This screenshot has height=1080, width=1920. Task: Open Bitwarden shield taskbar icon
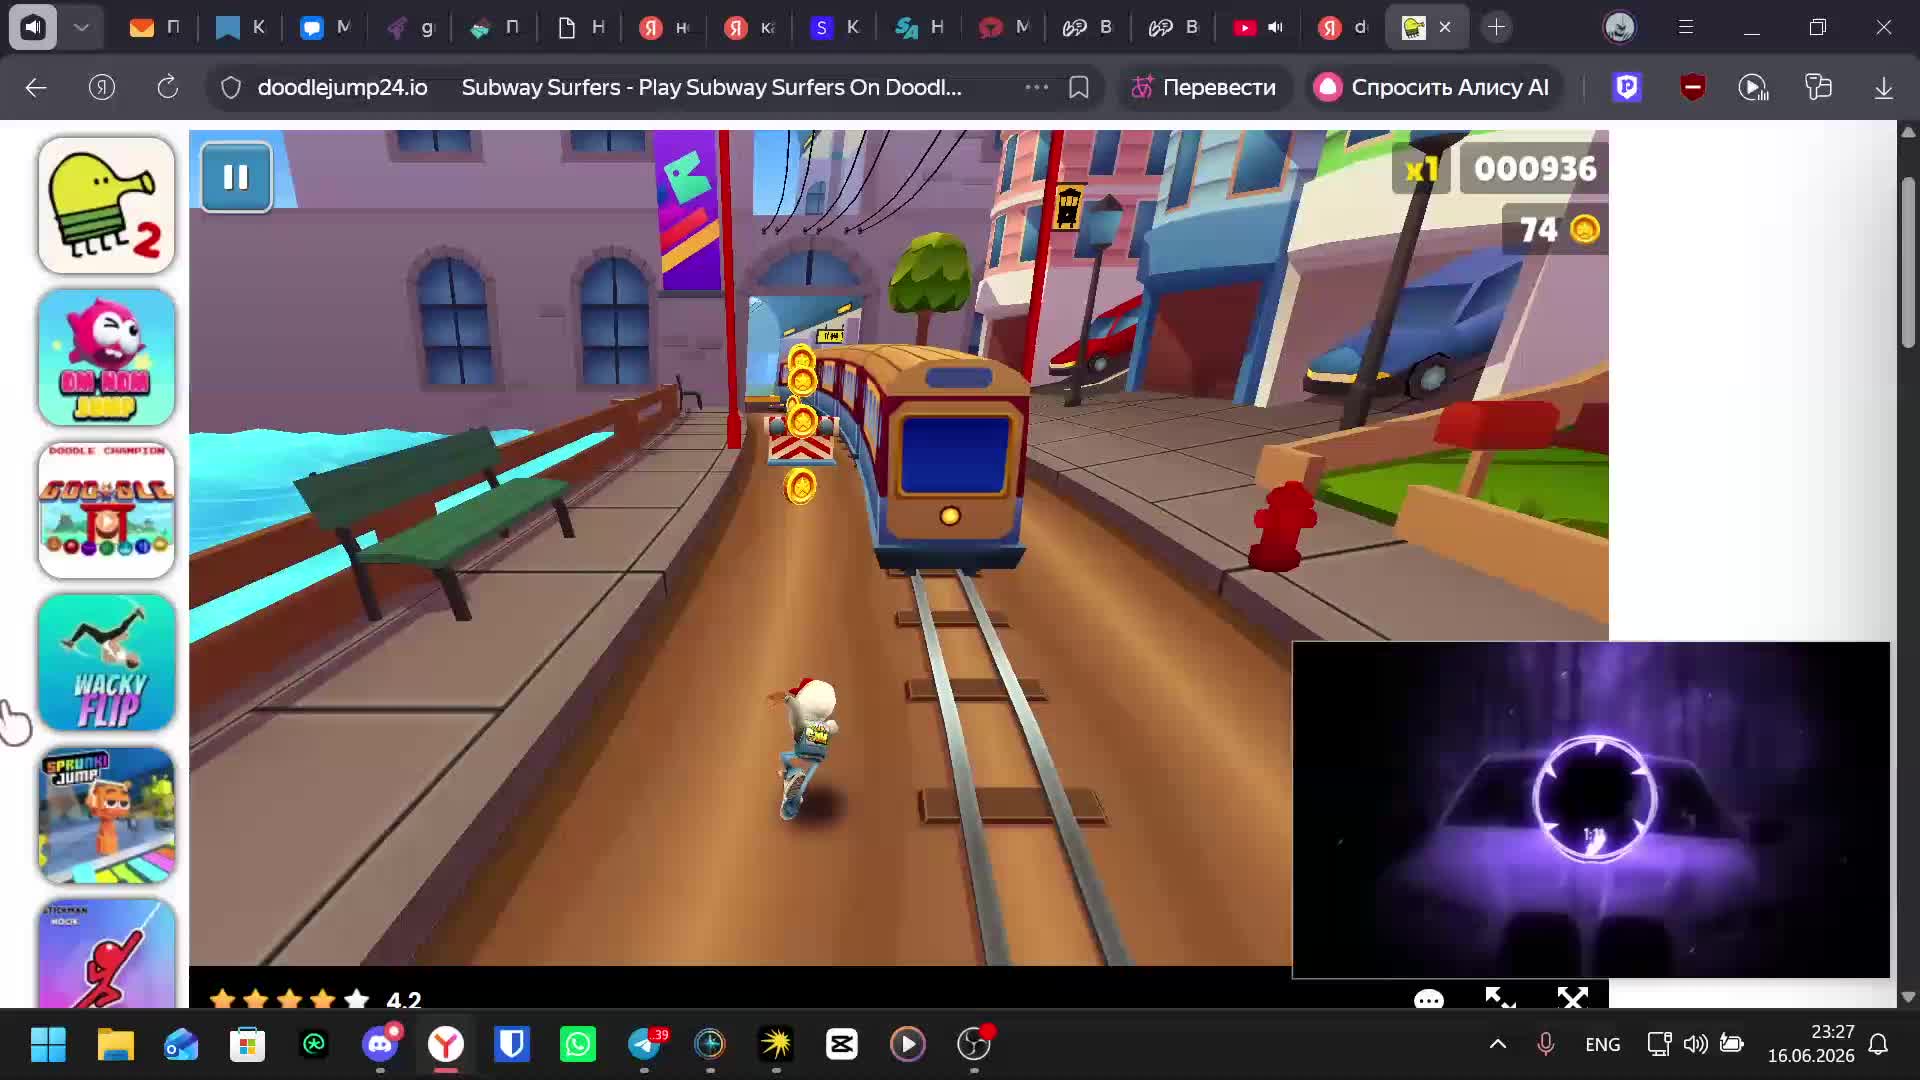click(x=512, y=1045)
